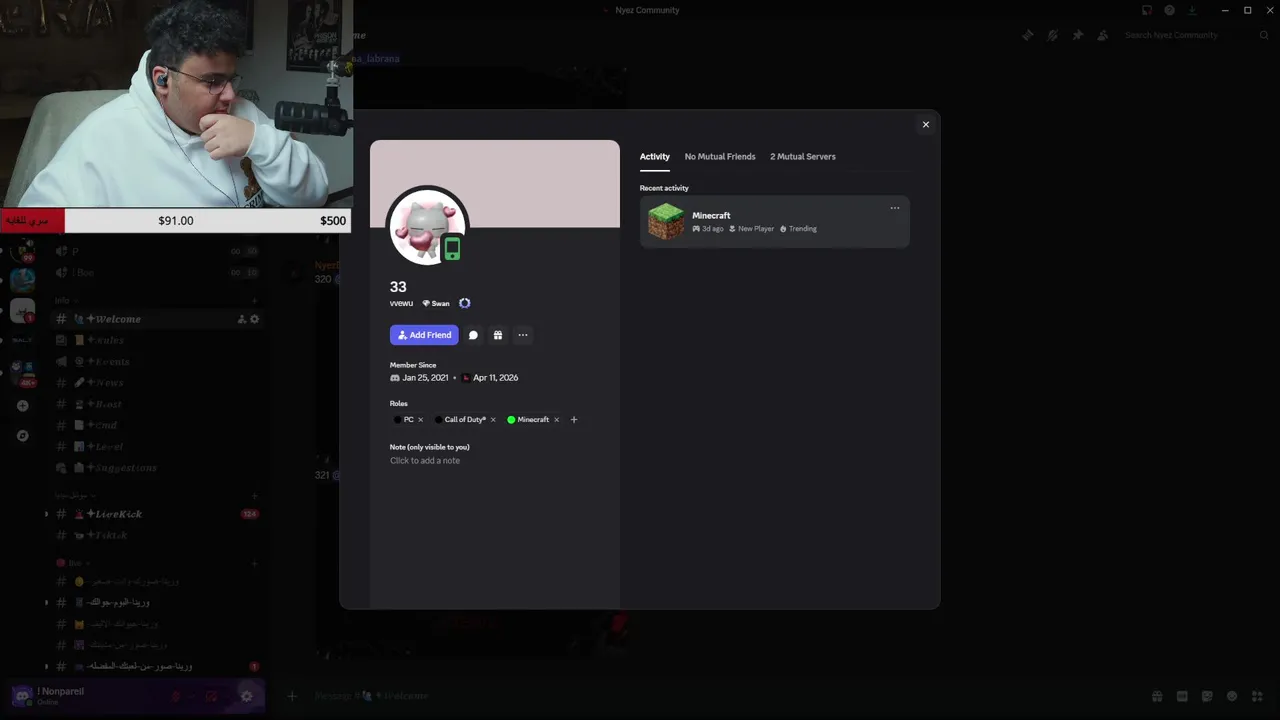Click the username vvewu

coord(401,303)
